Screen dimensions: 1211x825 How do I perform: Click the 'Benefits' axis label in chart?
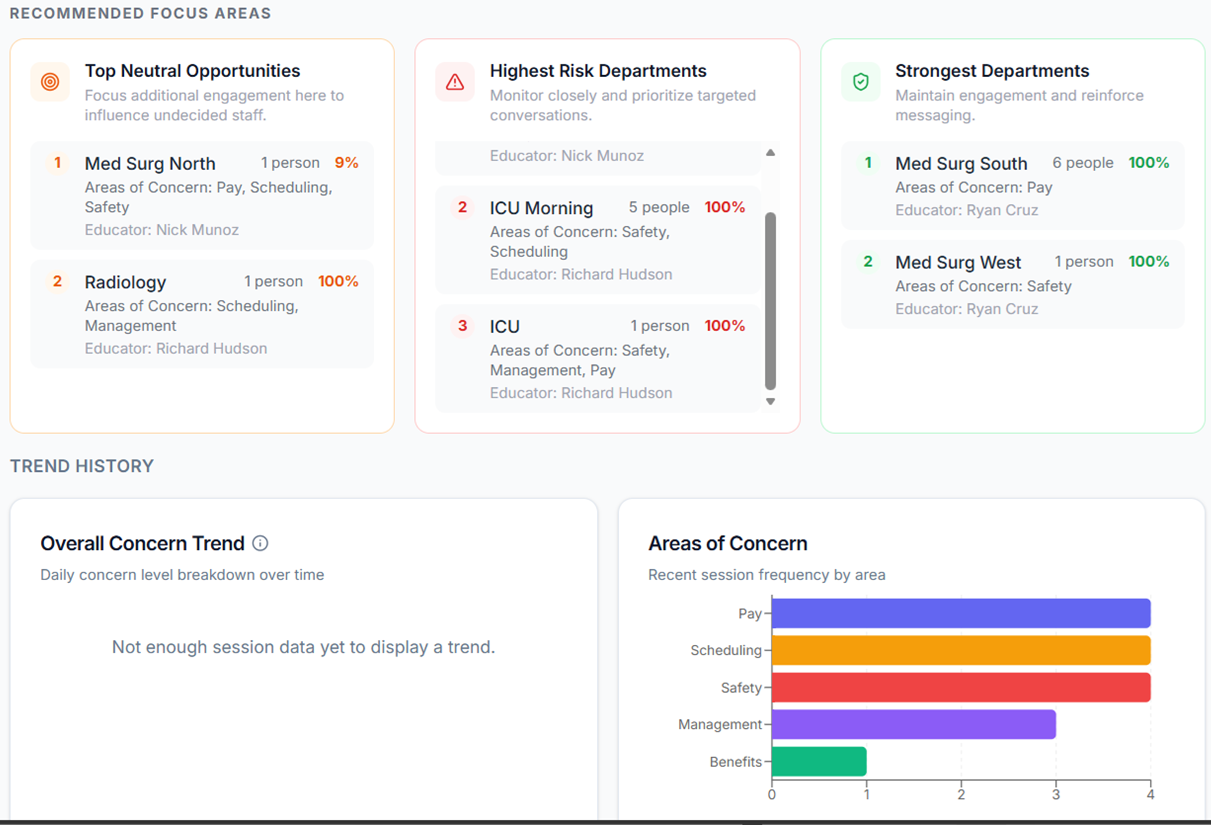[736, 761]
